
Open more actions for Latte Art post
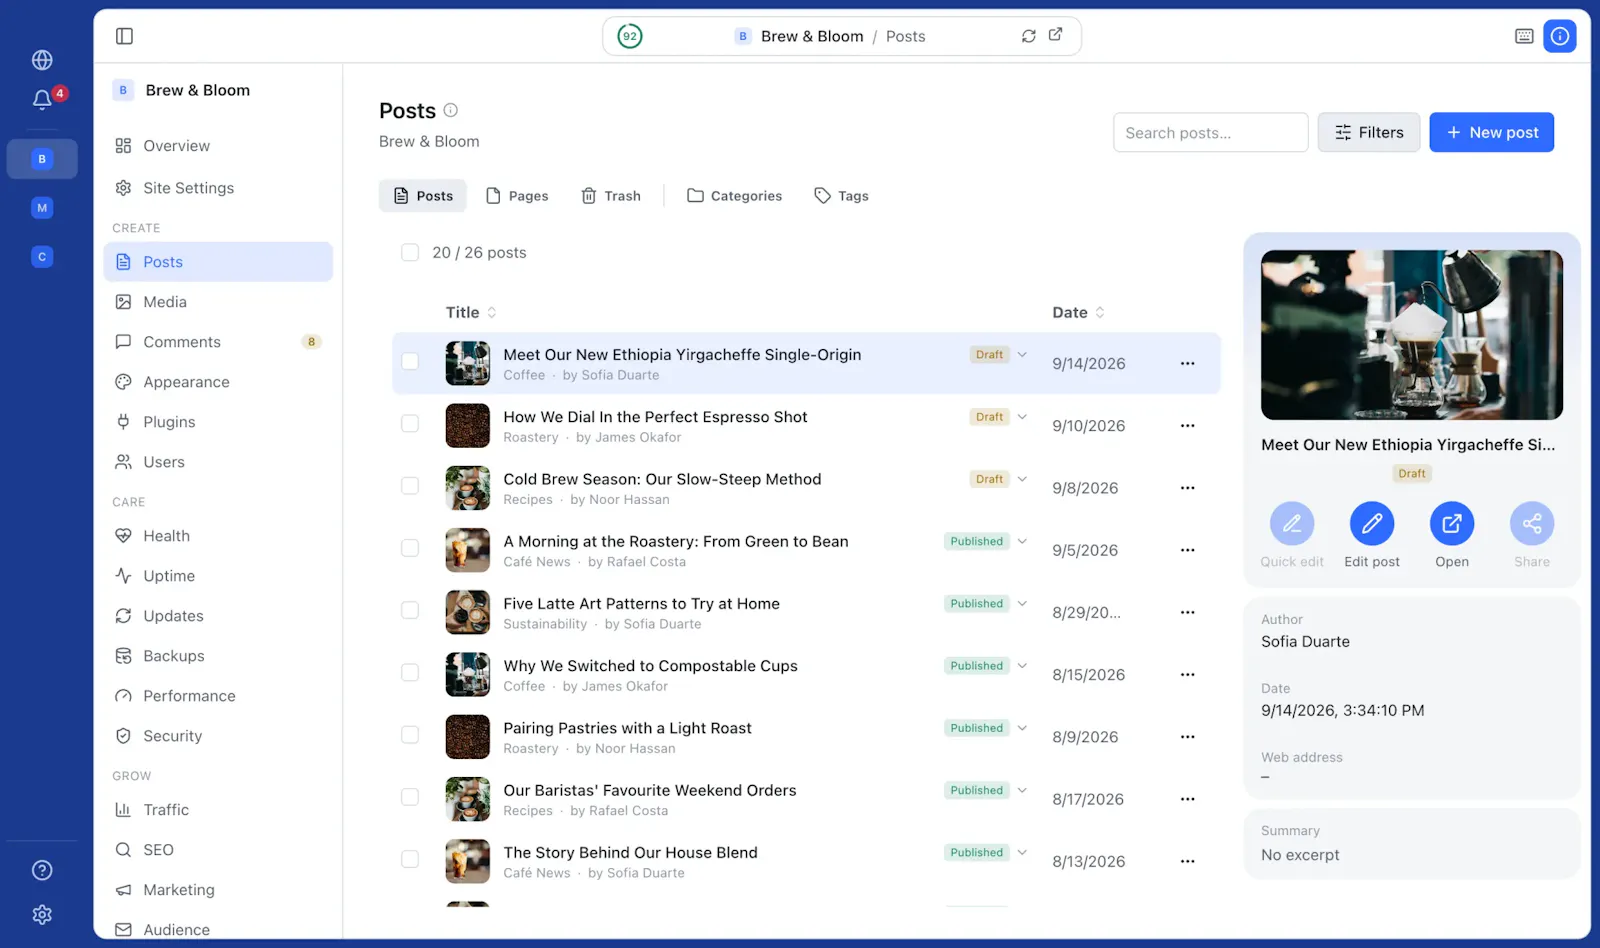tap(1187, 612)
